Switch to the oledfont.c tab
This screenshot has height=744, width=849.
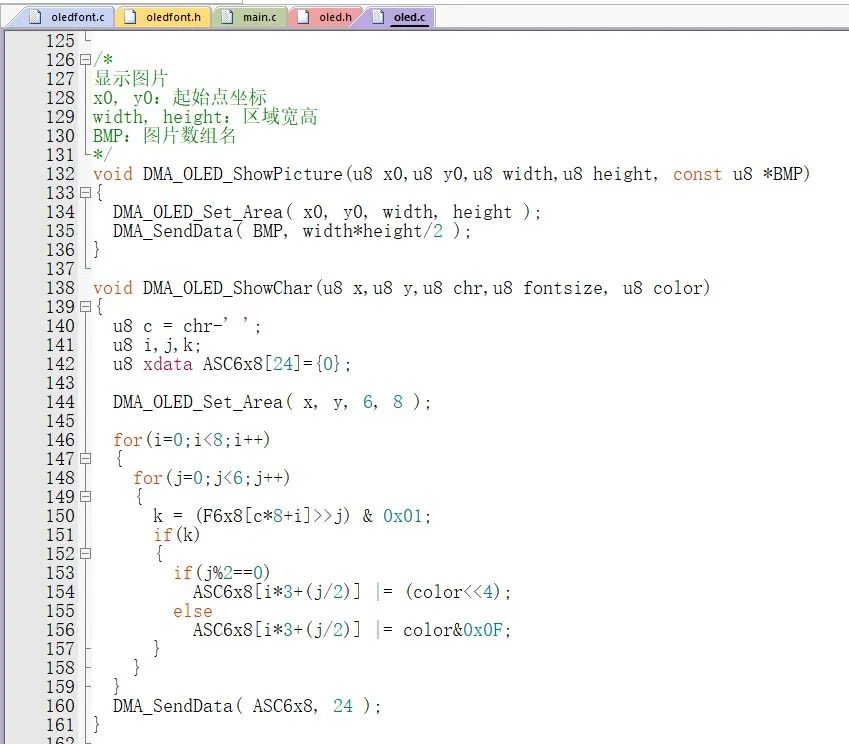tap(66, 17)
